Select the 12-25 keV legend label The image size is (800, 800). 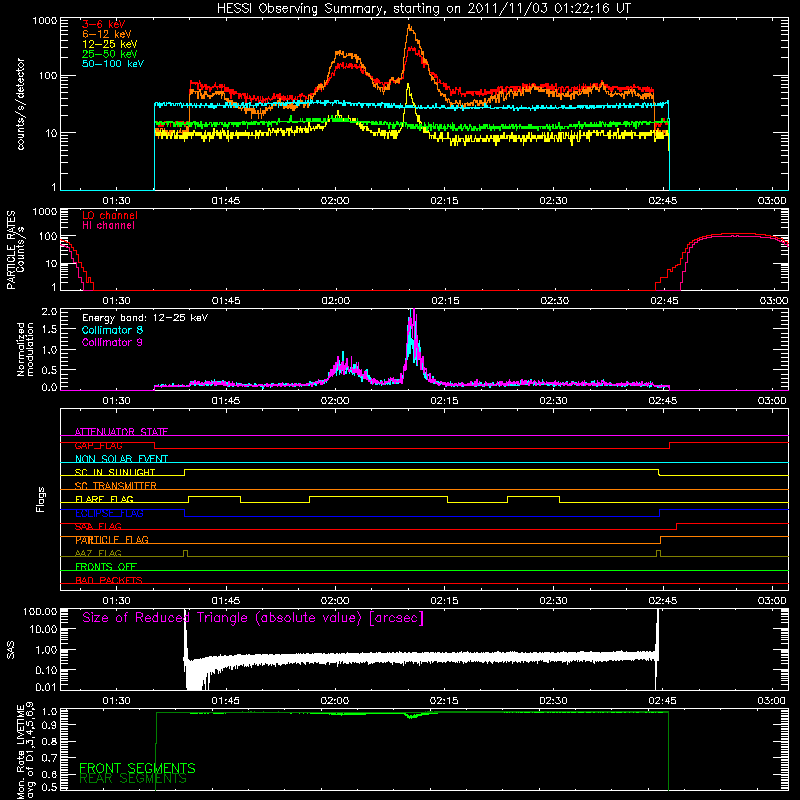pos(110,44)
